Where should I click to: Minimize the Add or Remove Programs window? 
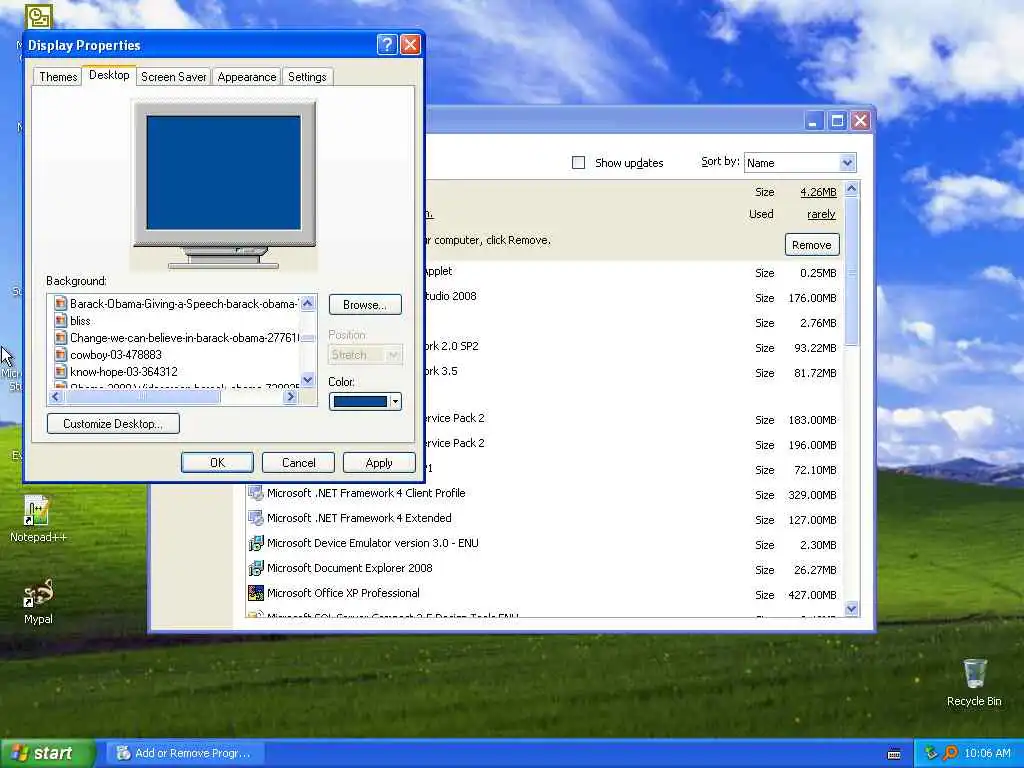813,121
